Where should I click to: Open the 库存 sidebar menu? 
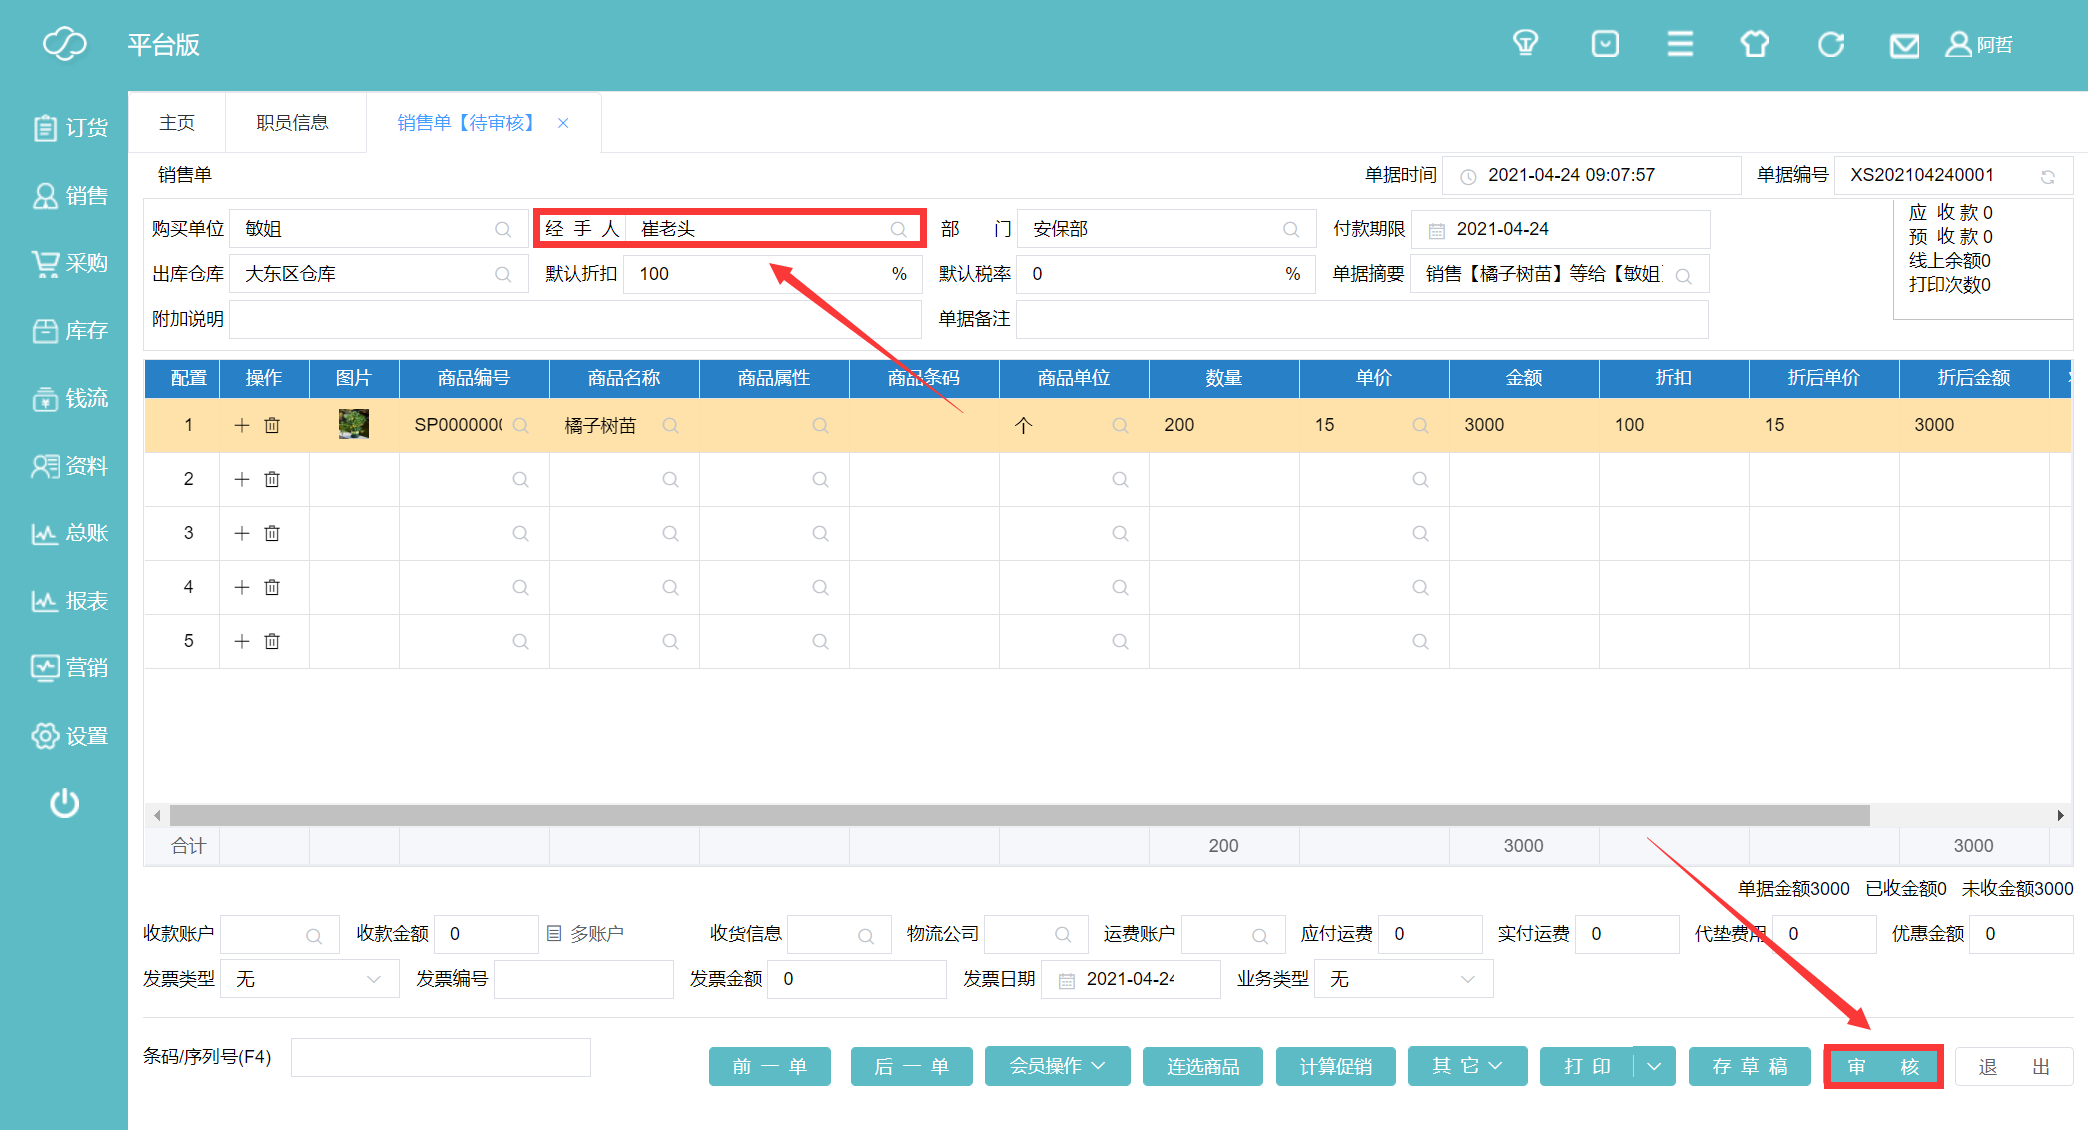point(69,331)
